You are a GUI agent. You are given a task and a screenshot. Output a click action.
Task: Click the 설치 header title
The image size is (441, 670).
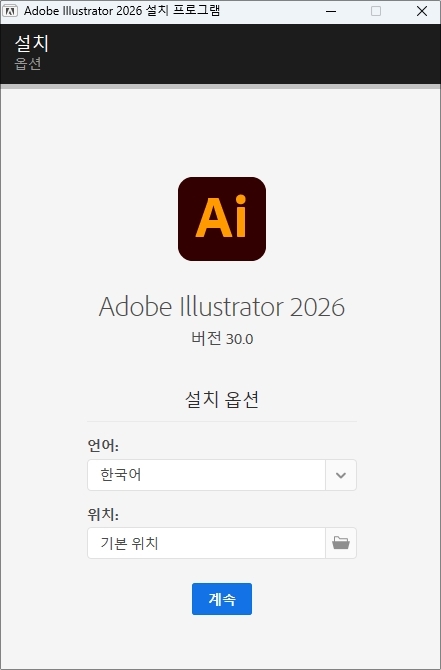(x=32, y=43)
